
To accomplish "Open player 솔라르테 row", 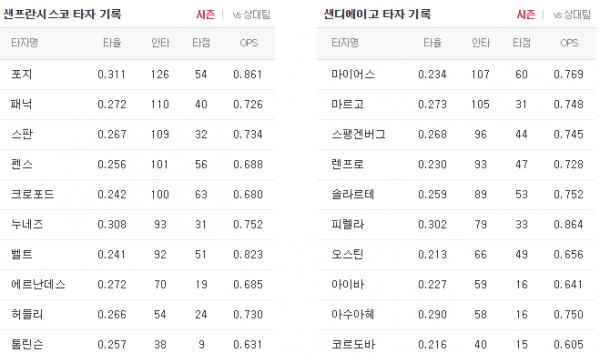I will [456, 194].
